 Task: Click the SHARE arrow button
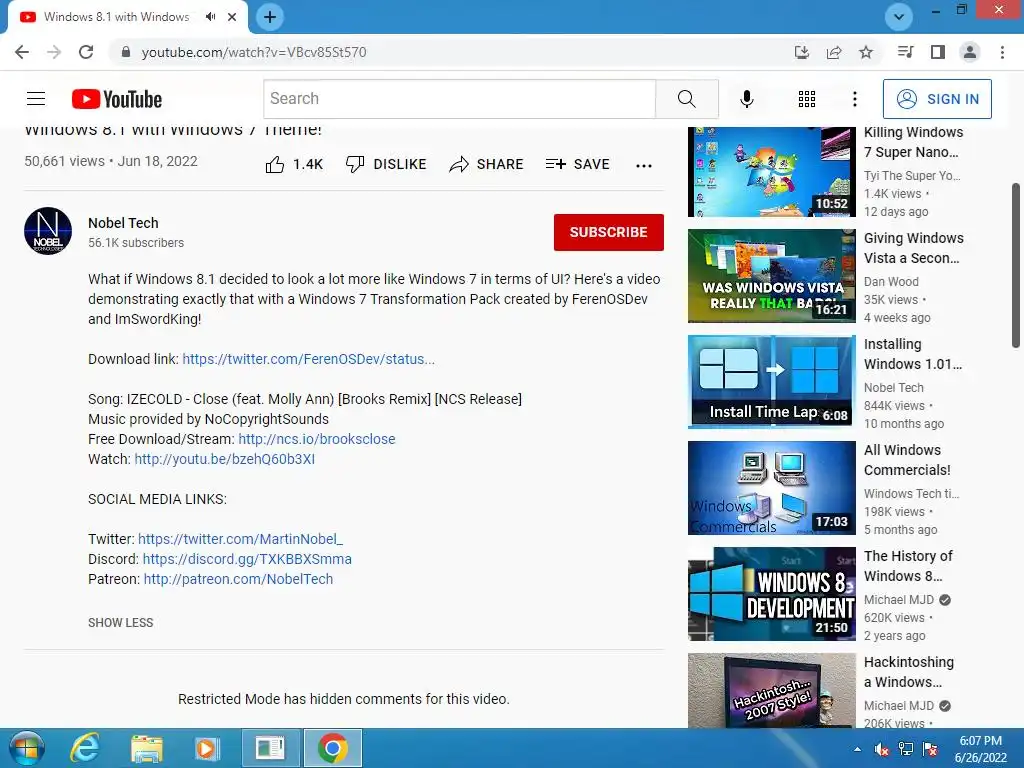[487, 165]
